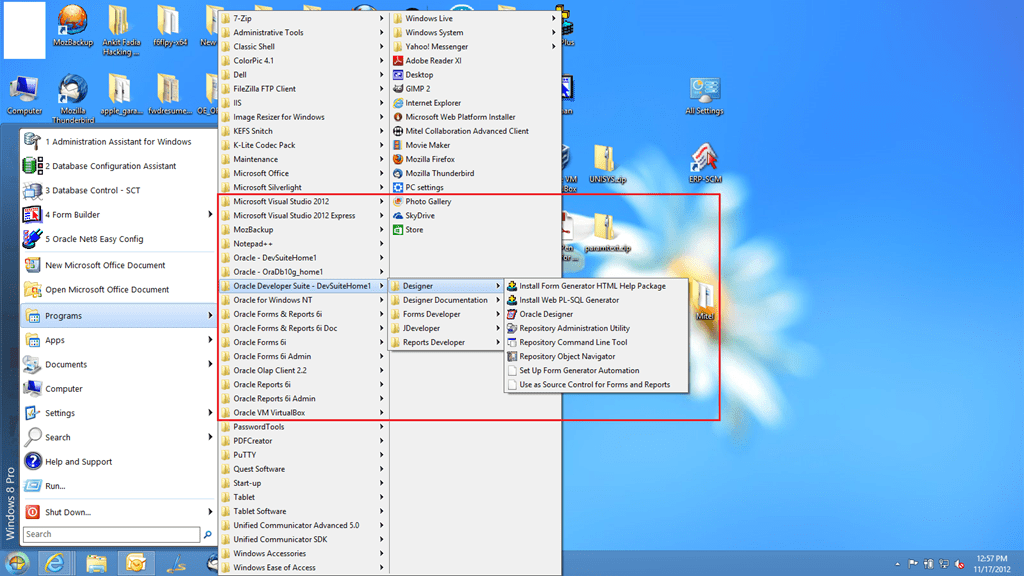1024x576 pixels.
Task: Open Mozilla Firefox menu entry
Action: click(x=475, y=159)
